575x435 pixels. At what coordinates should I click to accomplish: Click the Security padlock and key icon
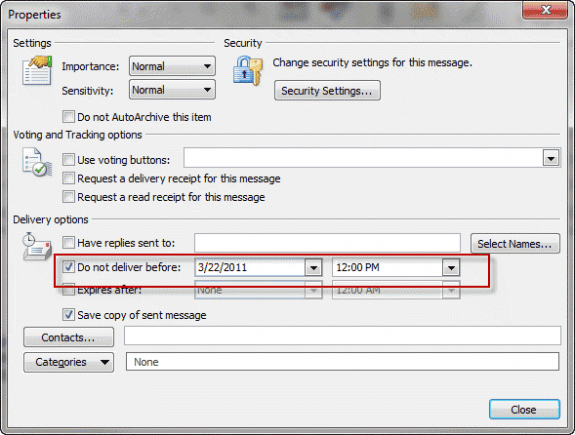[x=248, y=70]
